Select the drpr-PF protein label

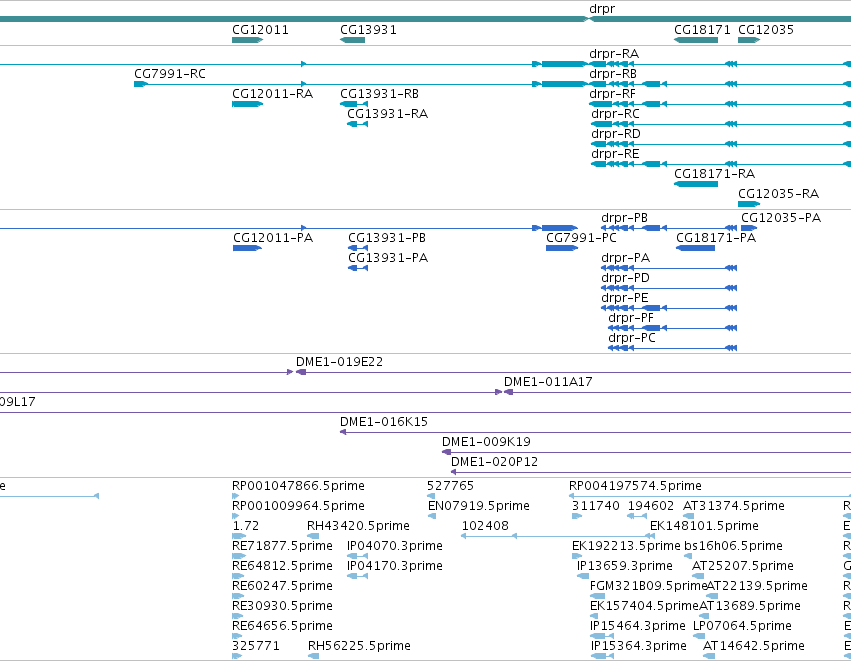coord(631,318)
